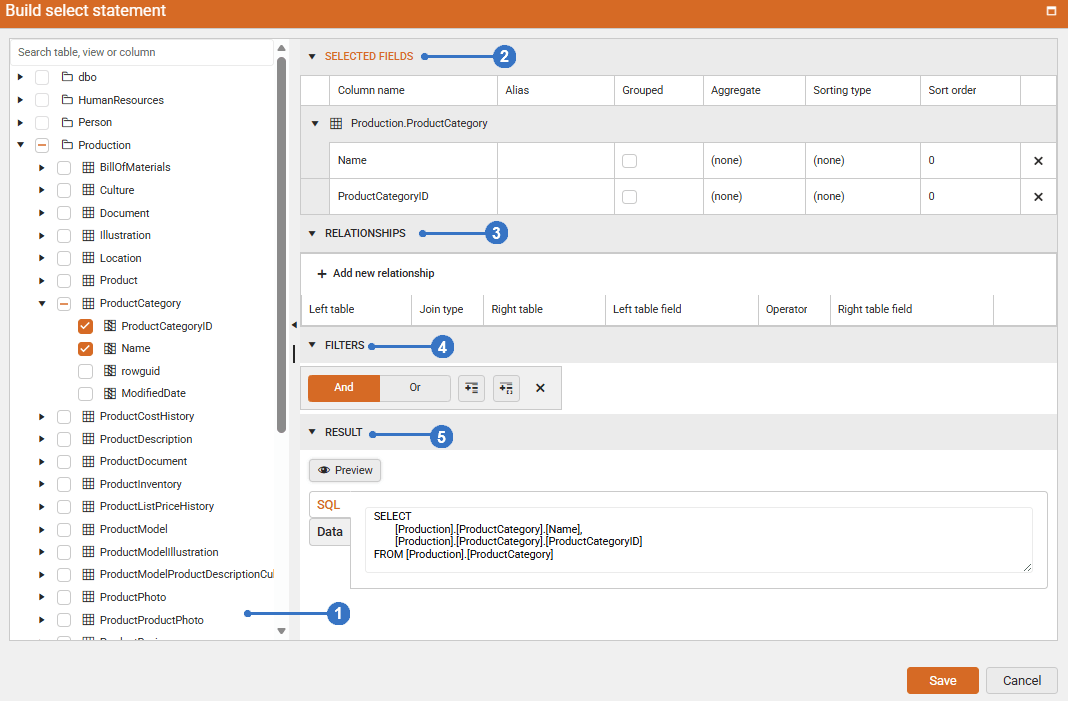Expand the ProductCostHistory table node
Viewport: 1068px width, 701px height.
point(40,416)
